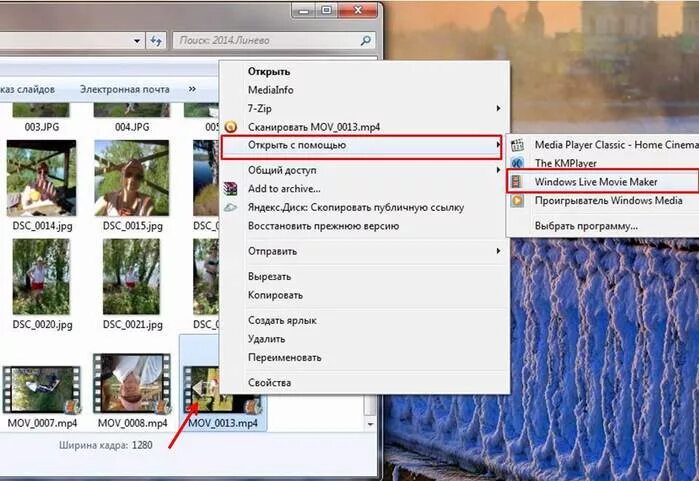This screenshot has height=481, width=699.
Task: Click the refresh arrows button
Action: pos(156,41)
